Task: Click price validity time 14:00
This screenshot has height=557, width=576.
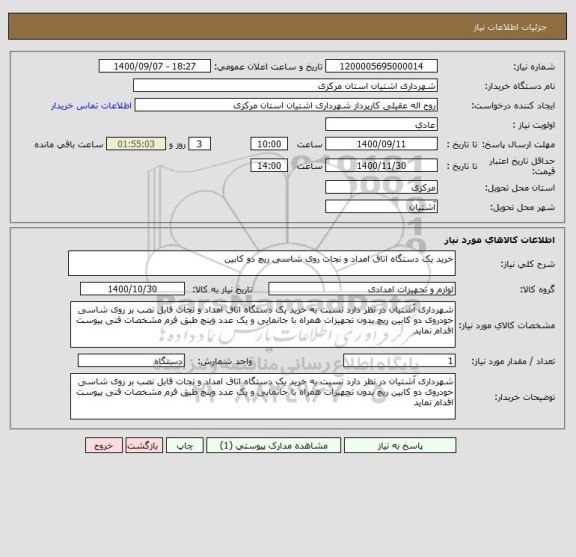Action: pos(269,166)
